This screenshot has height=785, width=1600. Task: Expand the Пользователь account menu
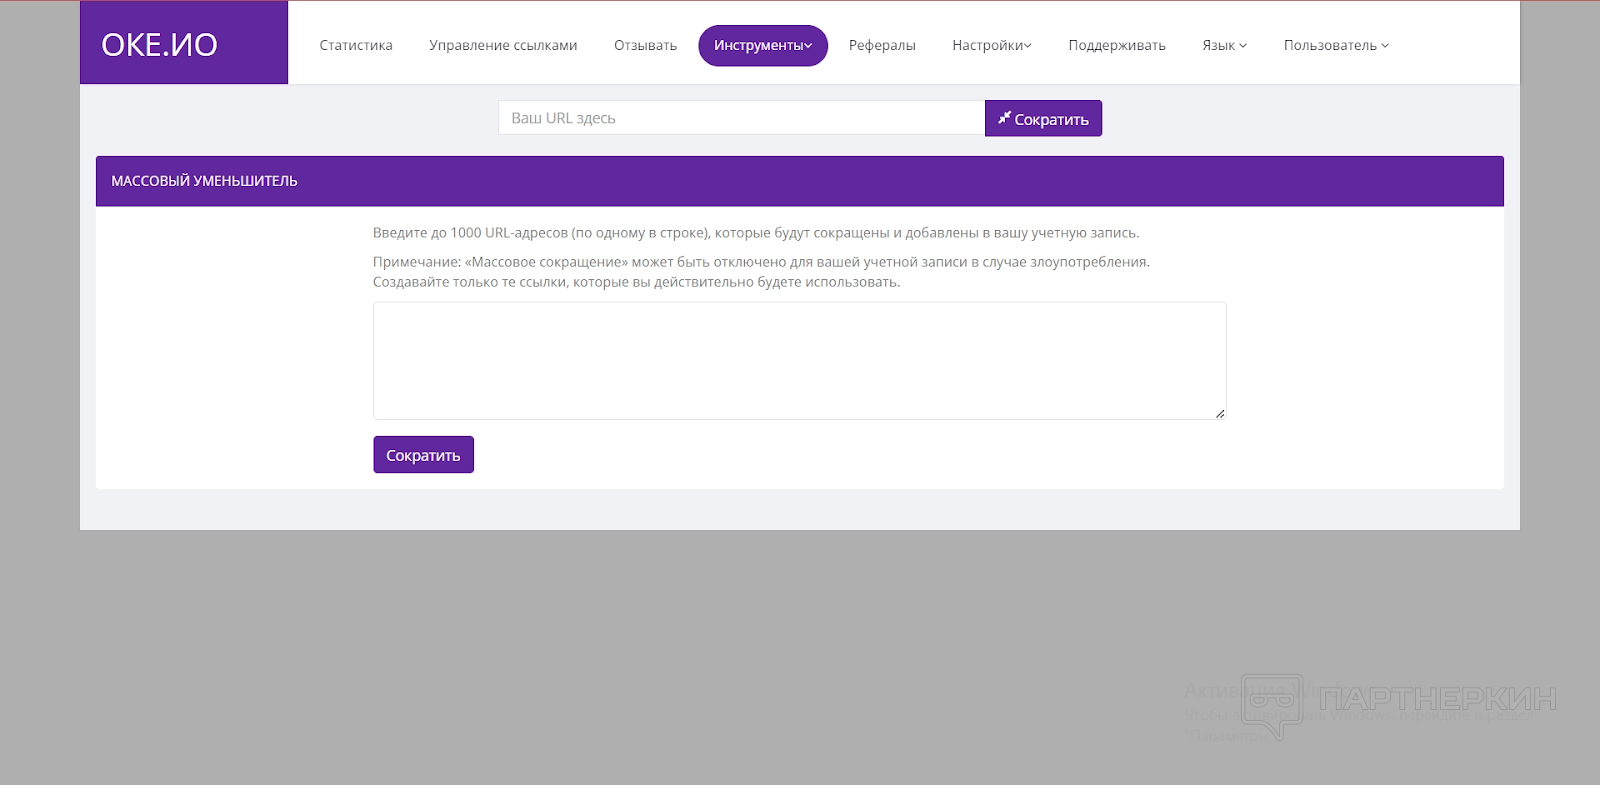pyautogui.click(x=1335, y=46)
